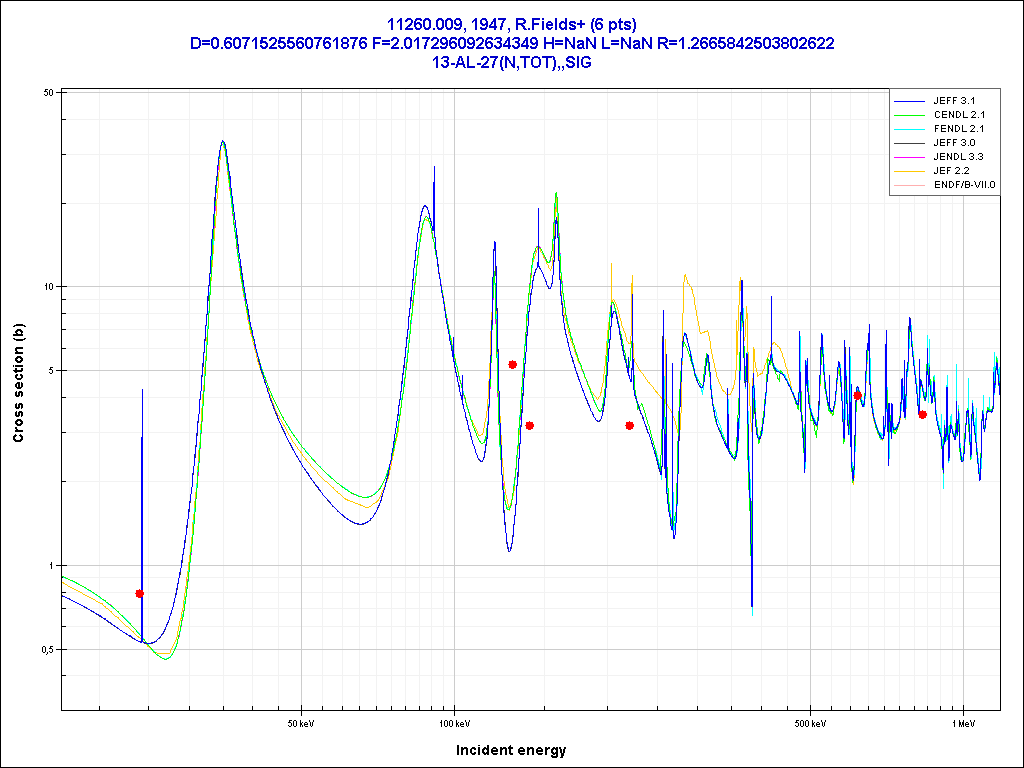Click the 'Incident energy' axis label

(511, 750)
